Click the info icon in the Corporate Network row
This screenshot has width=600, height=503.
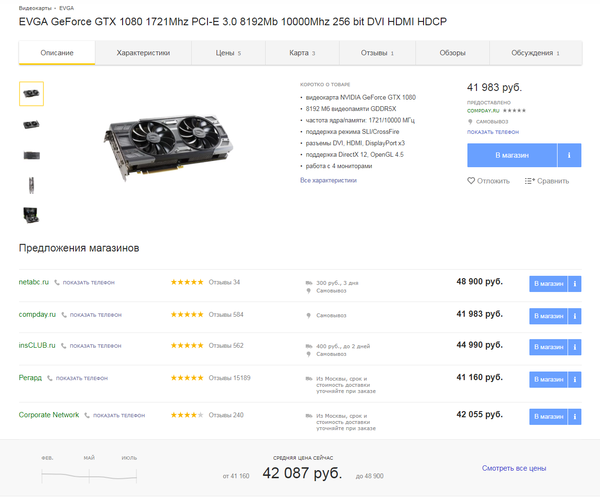[x=573, y=414]
